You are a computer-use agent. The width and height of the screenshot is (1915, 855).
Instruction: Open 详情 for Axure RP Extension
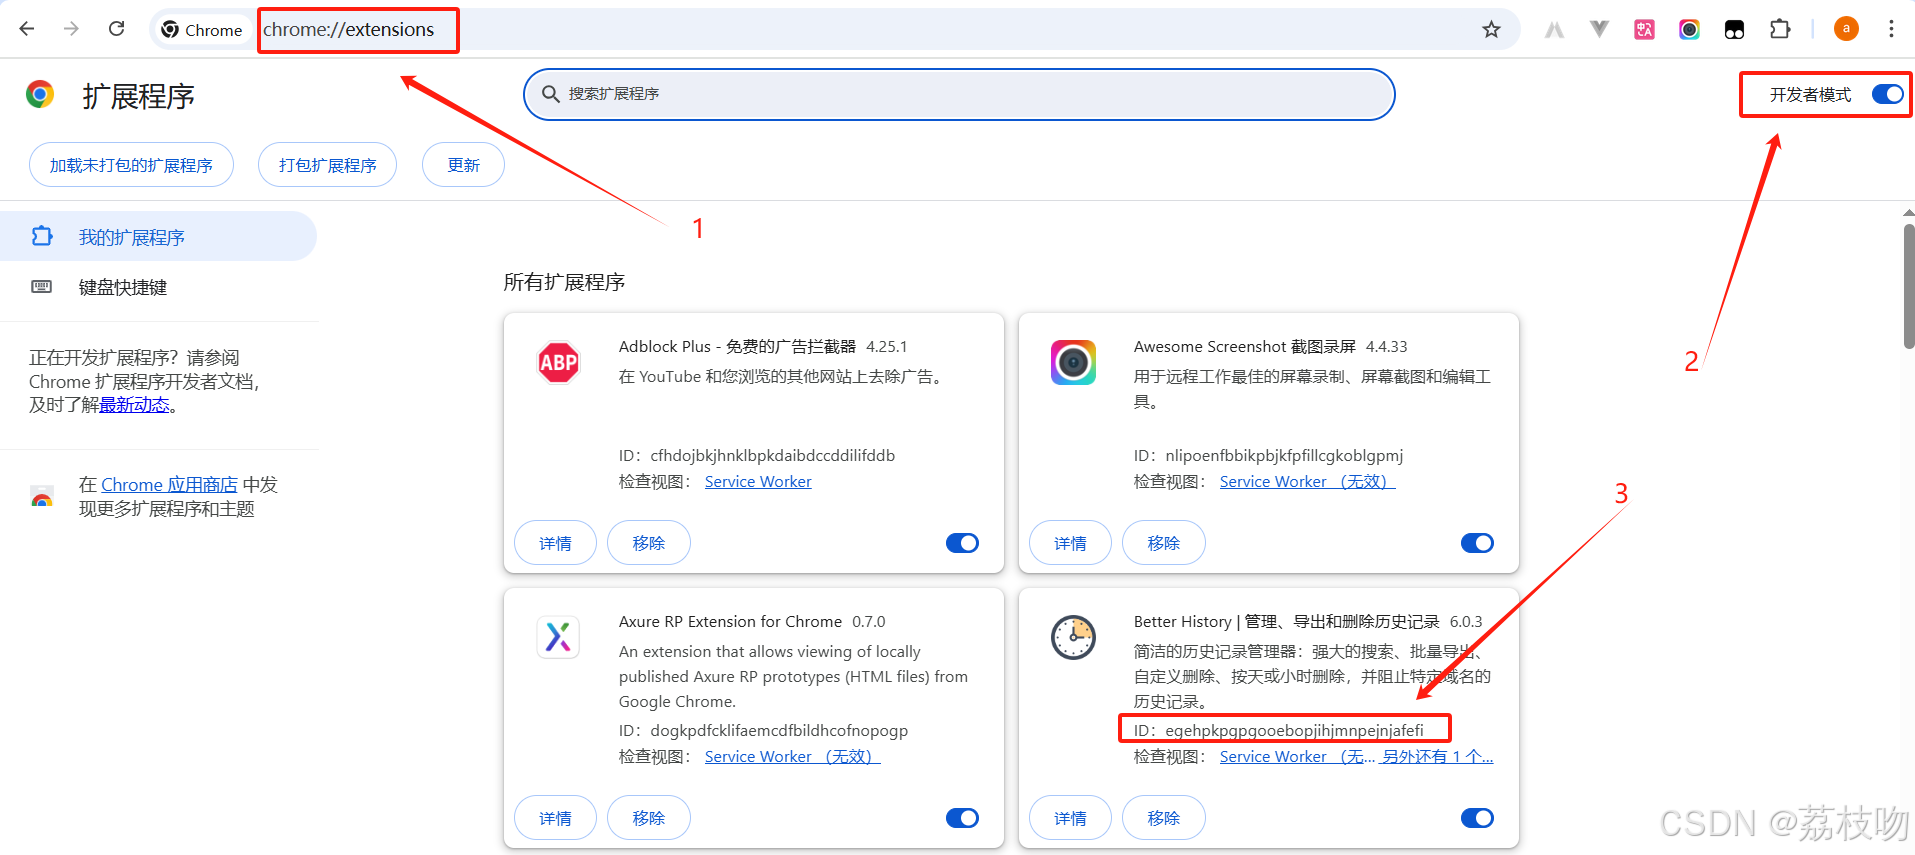(x=555, y=818)
